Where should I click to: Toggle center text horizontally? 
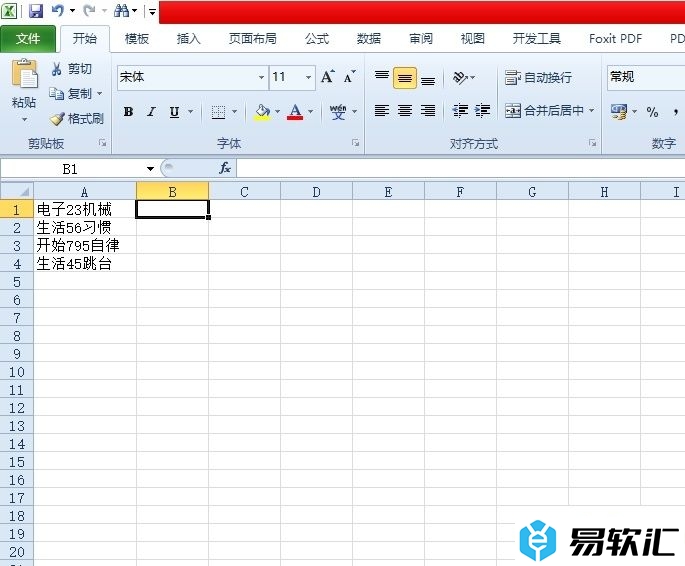pyautogui.click(x=405, y=111)
